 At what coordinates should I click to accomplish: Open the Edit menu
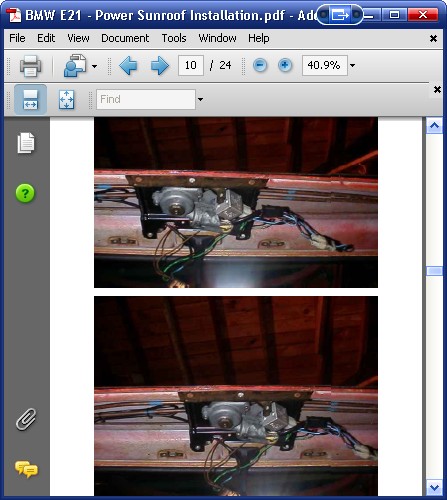[46, 38]
